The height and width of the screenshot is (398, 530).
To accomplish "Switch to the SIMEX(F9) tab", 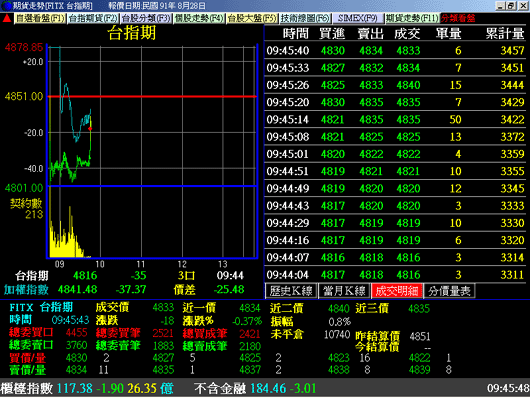I will click(358, 18).
